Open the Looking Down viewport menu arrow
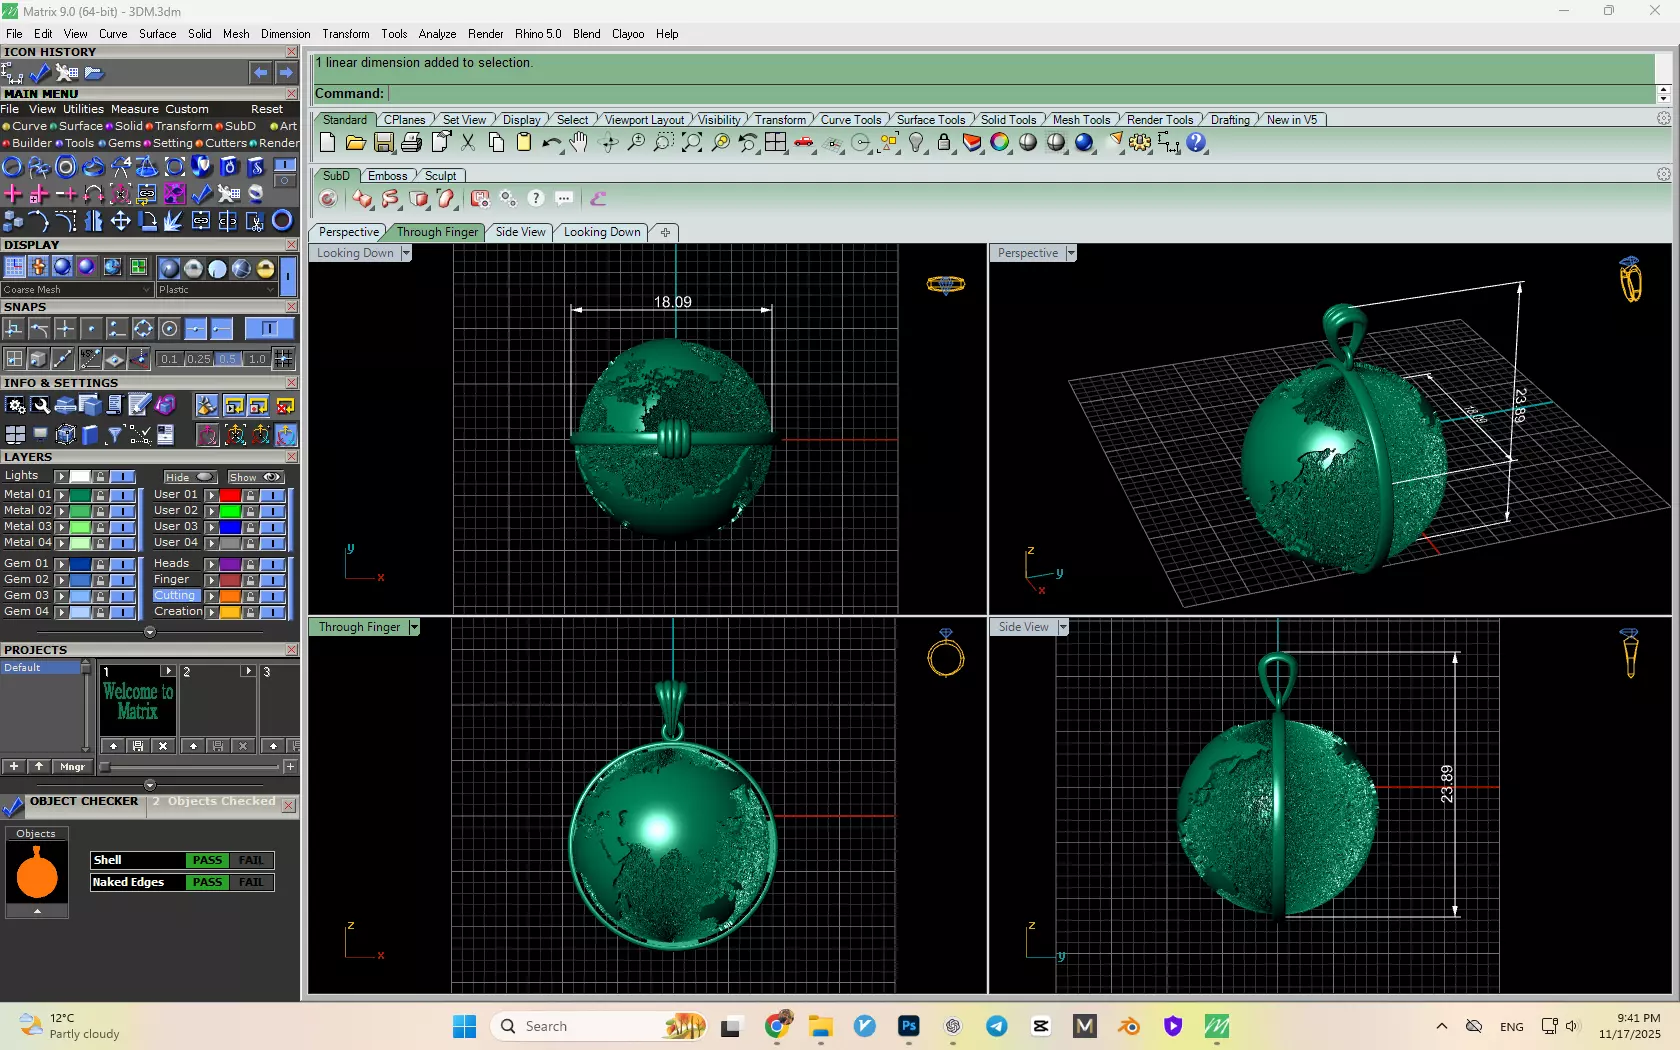1680x1050 pixels. click(x=406, y=253)
